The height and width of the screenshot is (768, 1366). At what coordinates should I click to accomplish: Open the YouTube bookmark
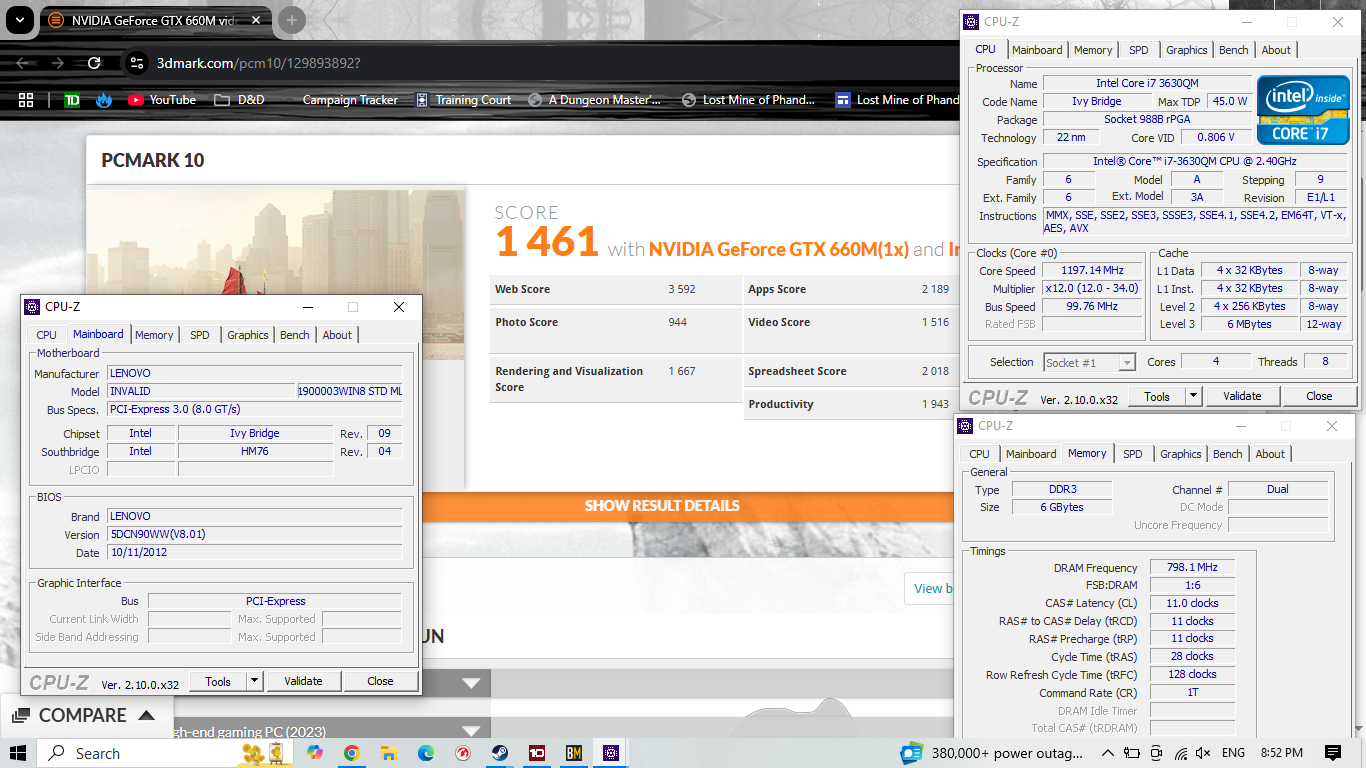coord(162,100)
